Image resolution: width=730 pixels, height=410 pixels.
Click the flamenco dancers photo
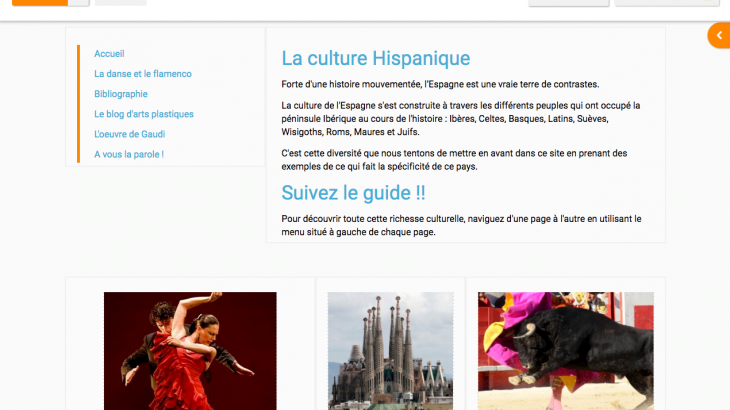(190, 350)
